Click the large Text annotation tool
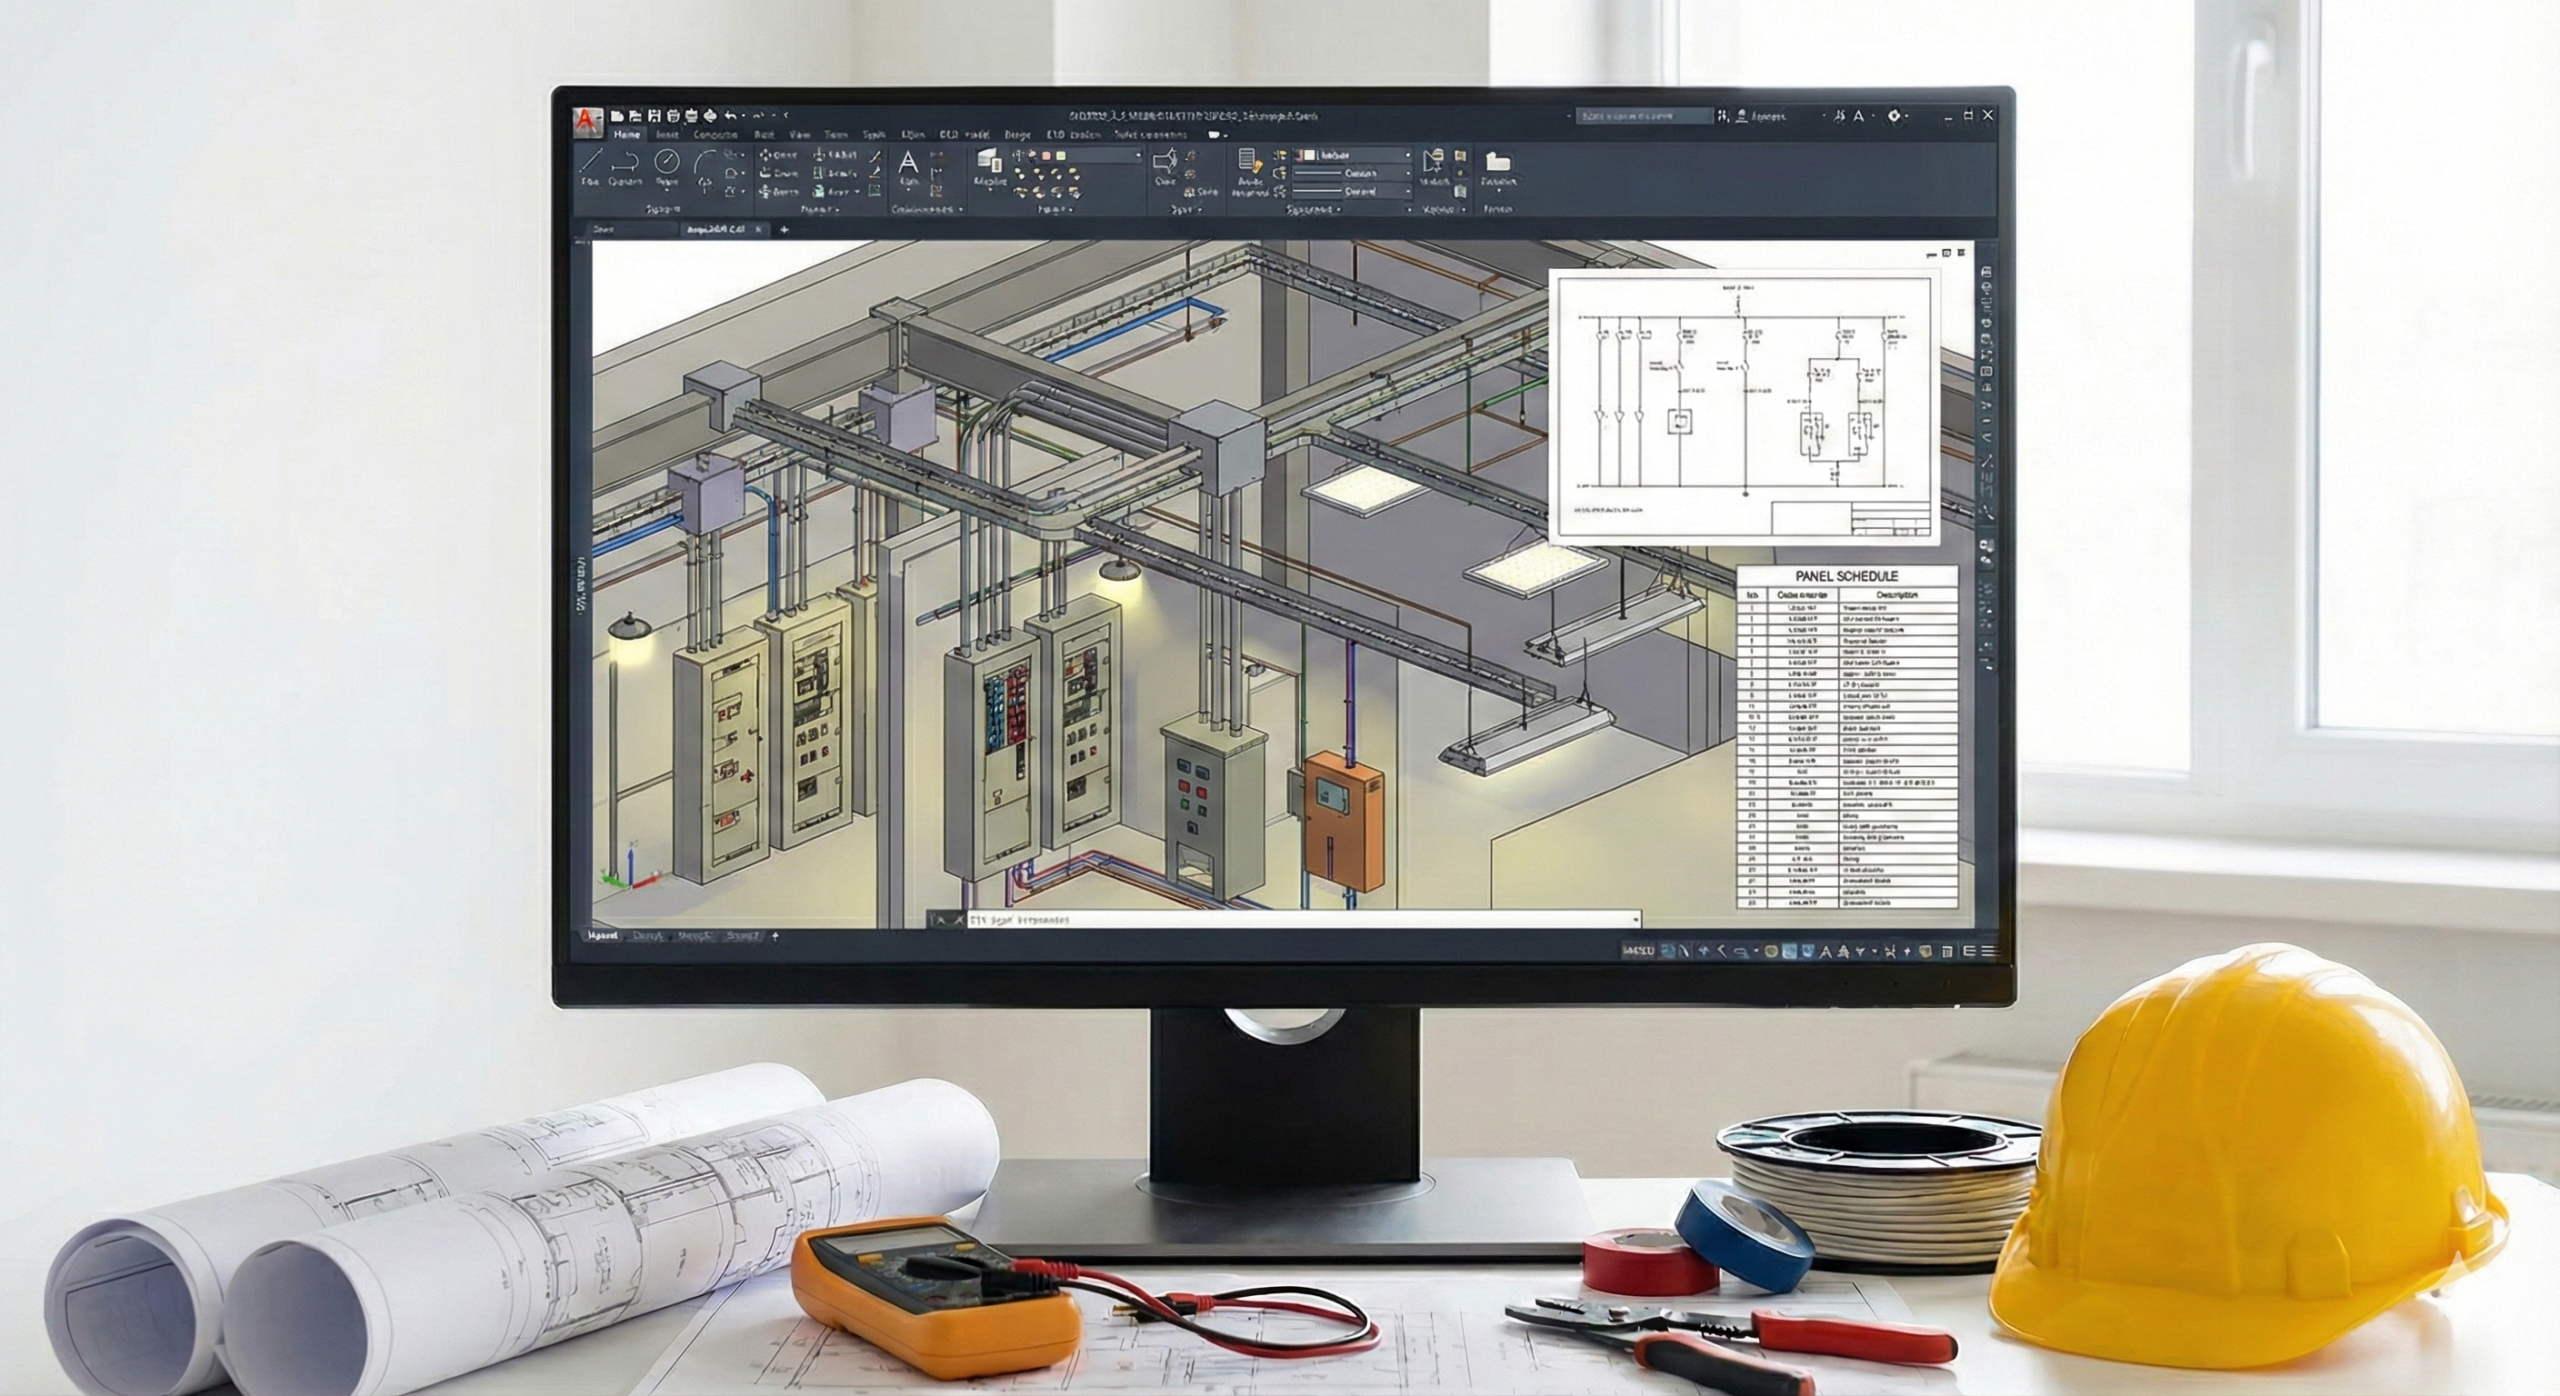The height and width of the screenshot is (1396, 2560). point(908,163)
